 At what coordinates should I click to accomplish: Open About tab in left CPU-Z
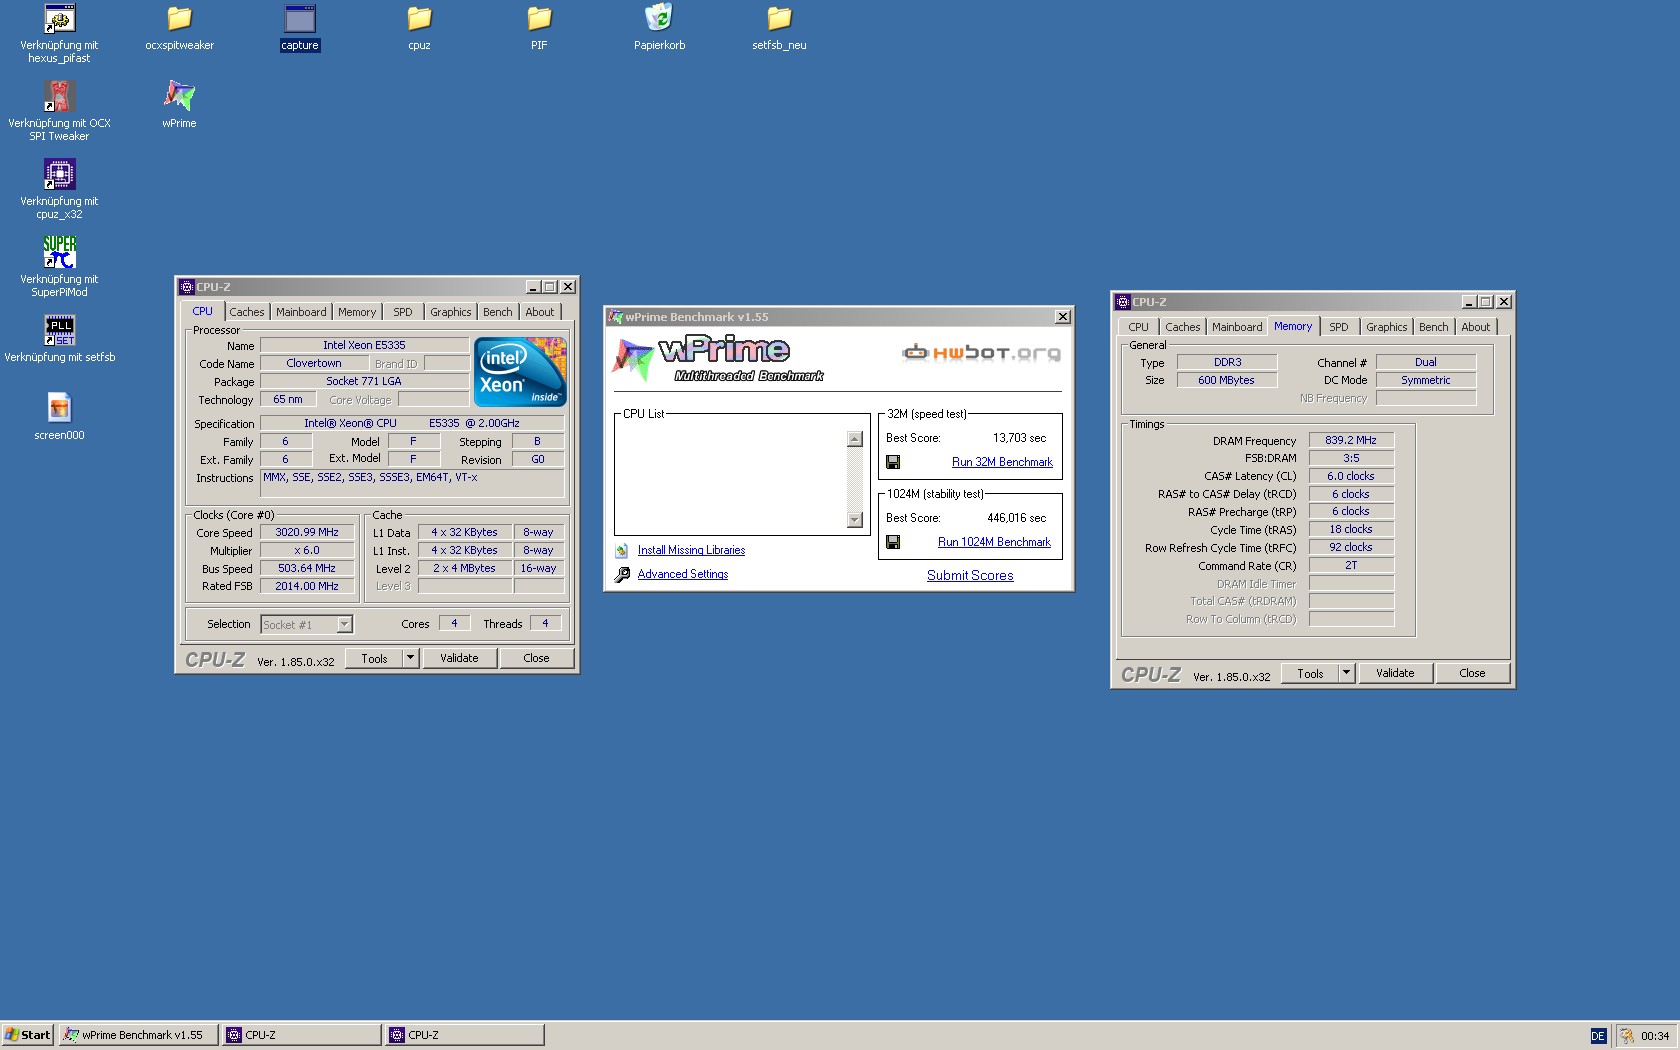[540, 312]
